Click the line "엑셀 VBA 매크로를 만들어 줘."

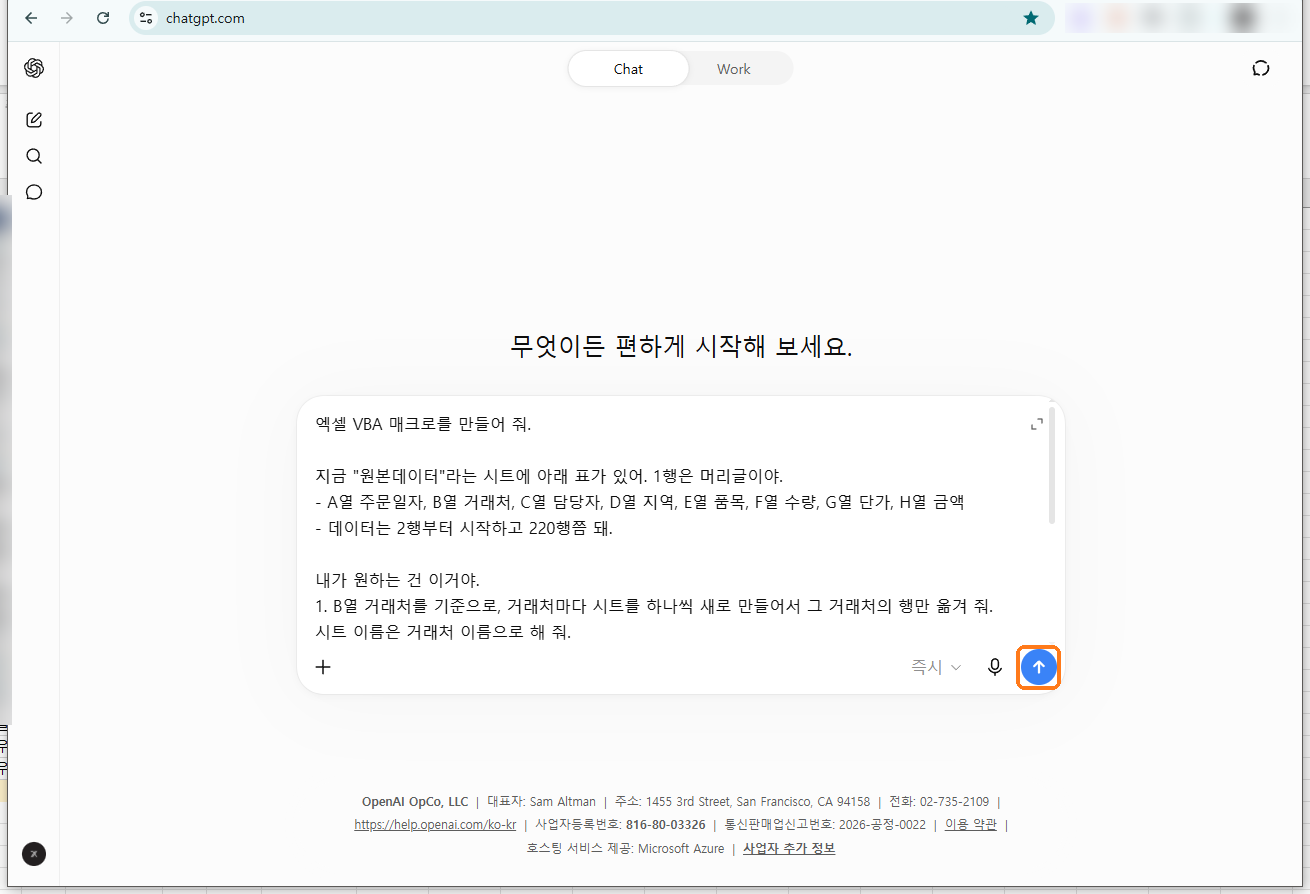[424, 424]
